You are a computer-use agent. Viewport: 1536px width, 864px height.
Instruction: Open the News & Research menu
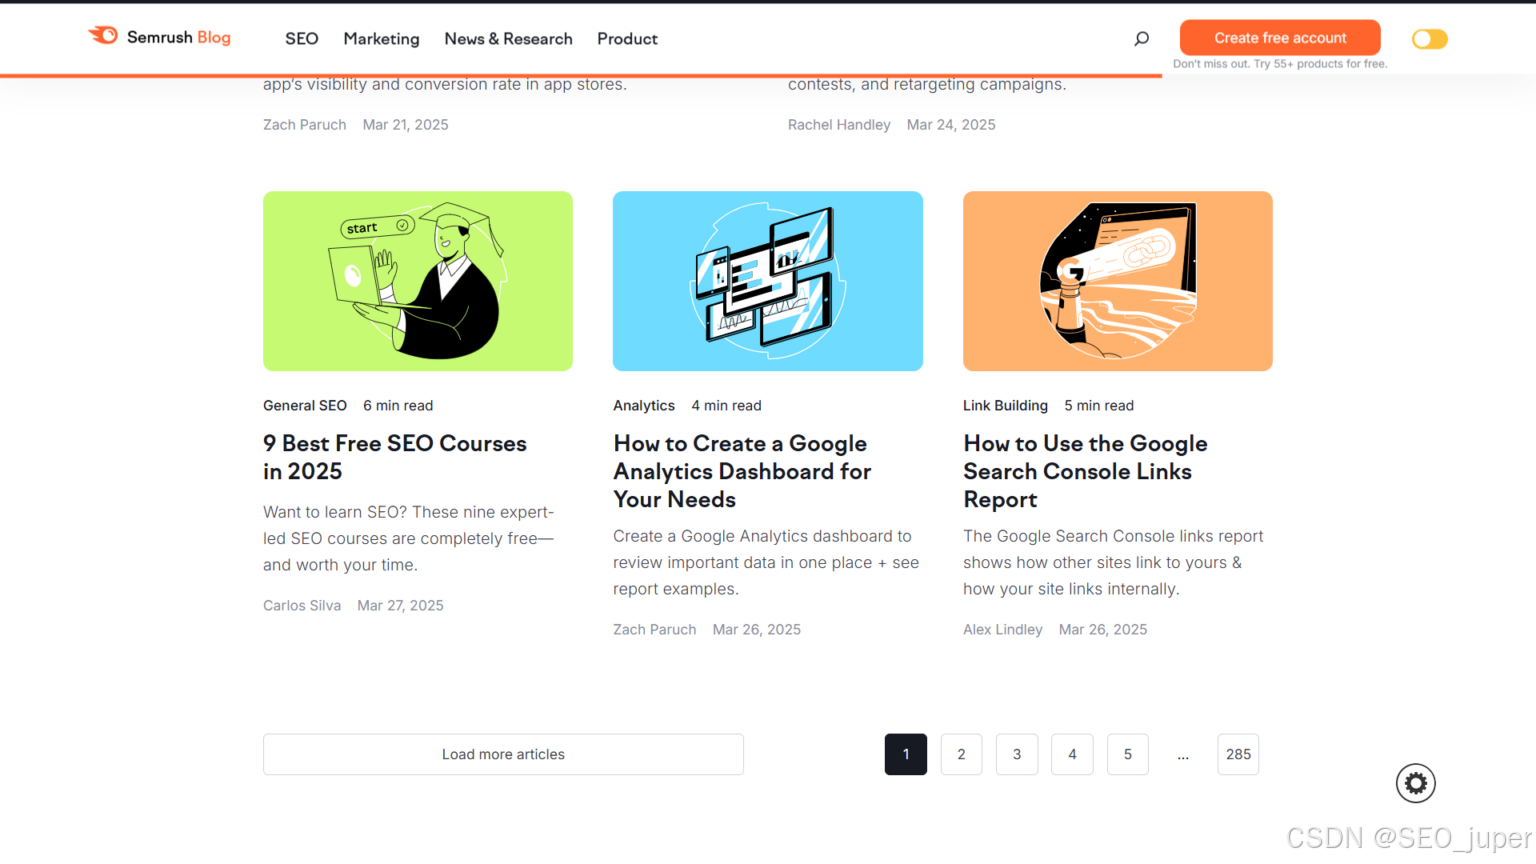coord(508,39)
